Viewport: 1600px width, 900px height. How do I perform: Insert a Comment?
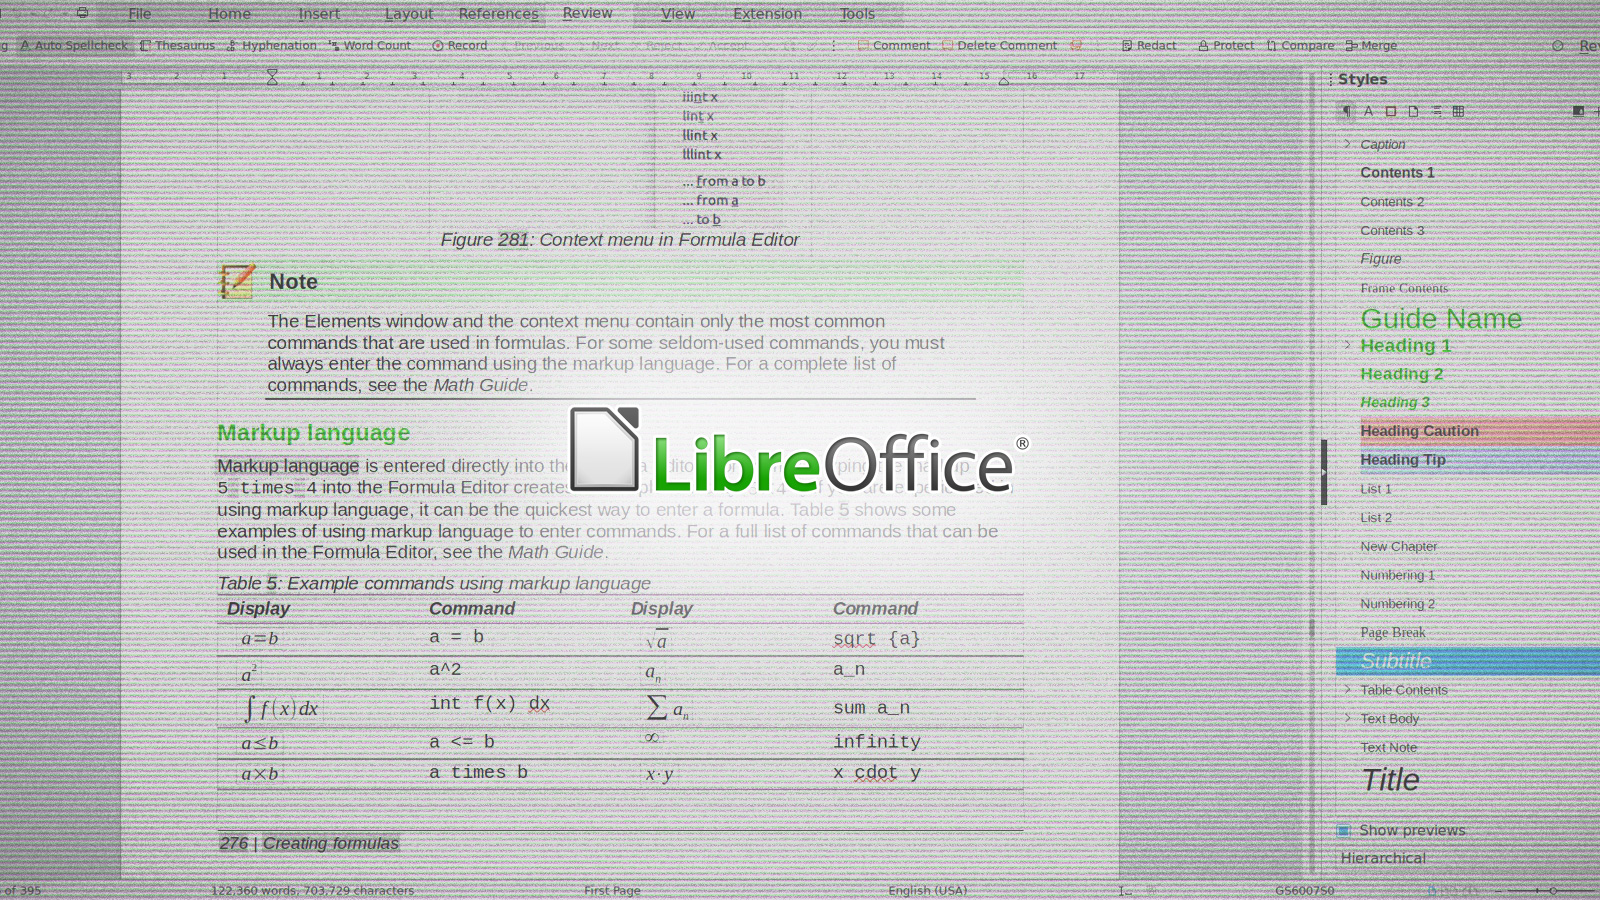[x=894, y=45]
